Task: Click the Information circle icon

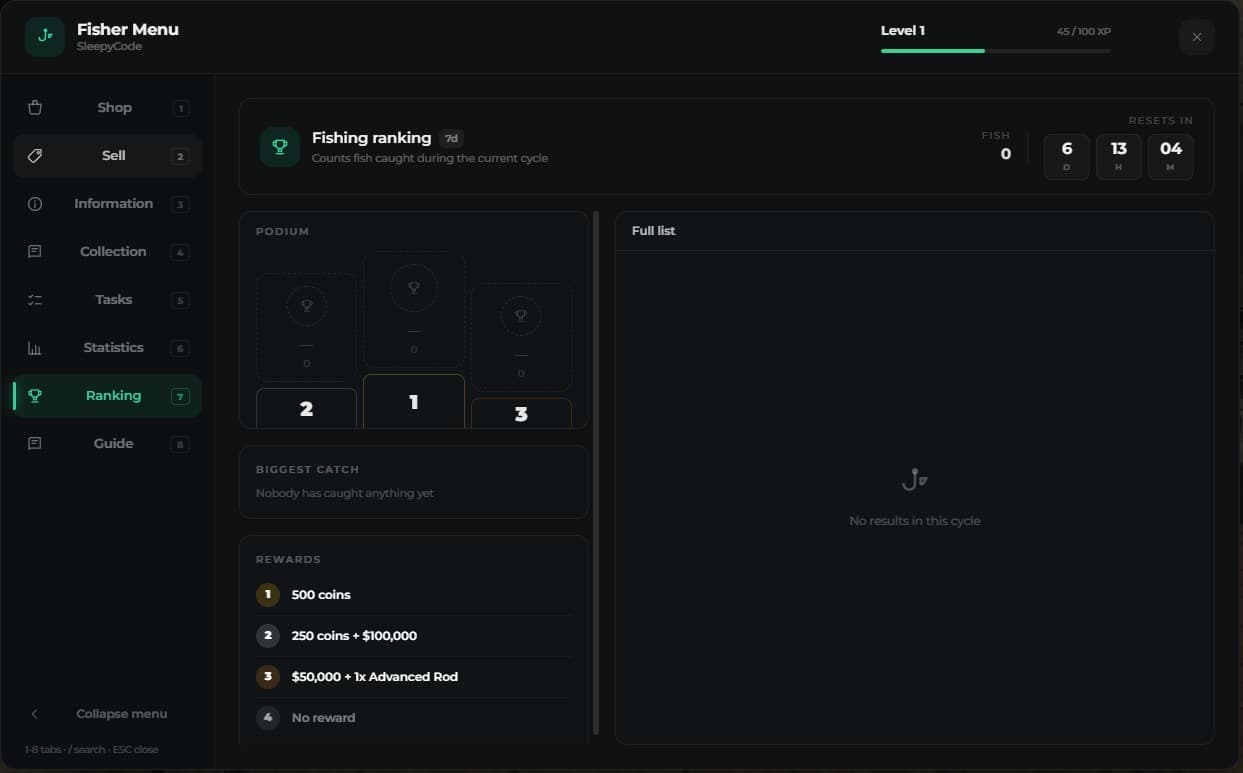Action: click(x=35, y=204)
